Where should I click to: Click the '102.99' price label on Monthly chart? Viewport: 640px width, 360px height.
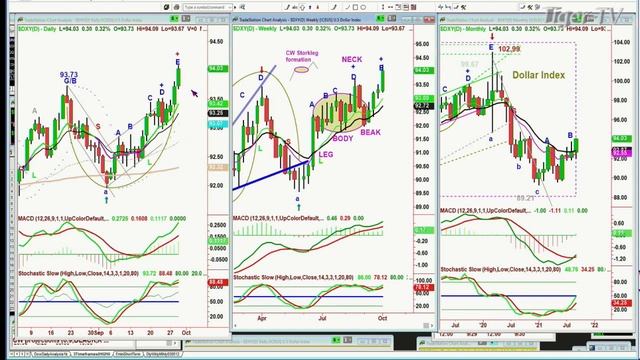509,49
